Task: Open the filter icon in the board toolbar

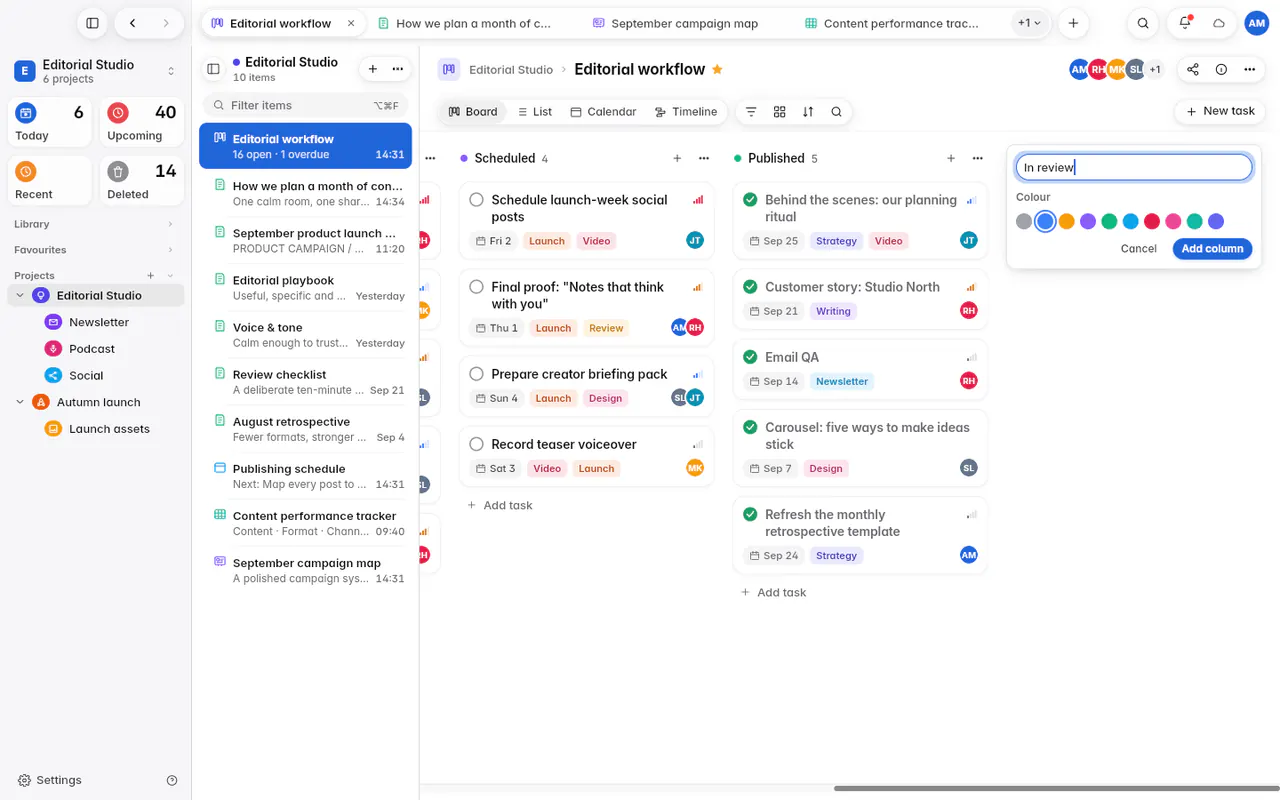Action: pos(751,112)
